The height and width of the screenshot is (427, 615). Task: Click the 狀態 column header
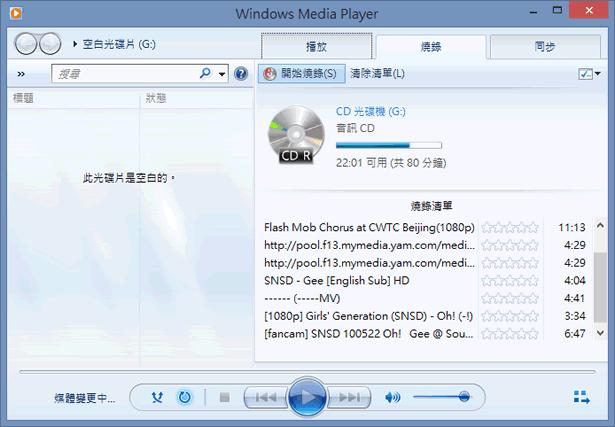156,98
